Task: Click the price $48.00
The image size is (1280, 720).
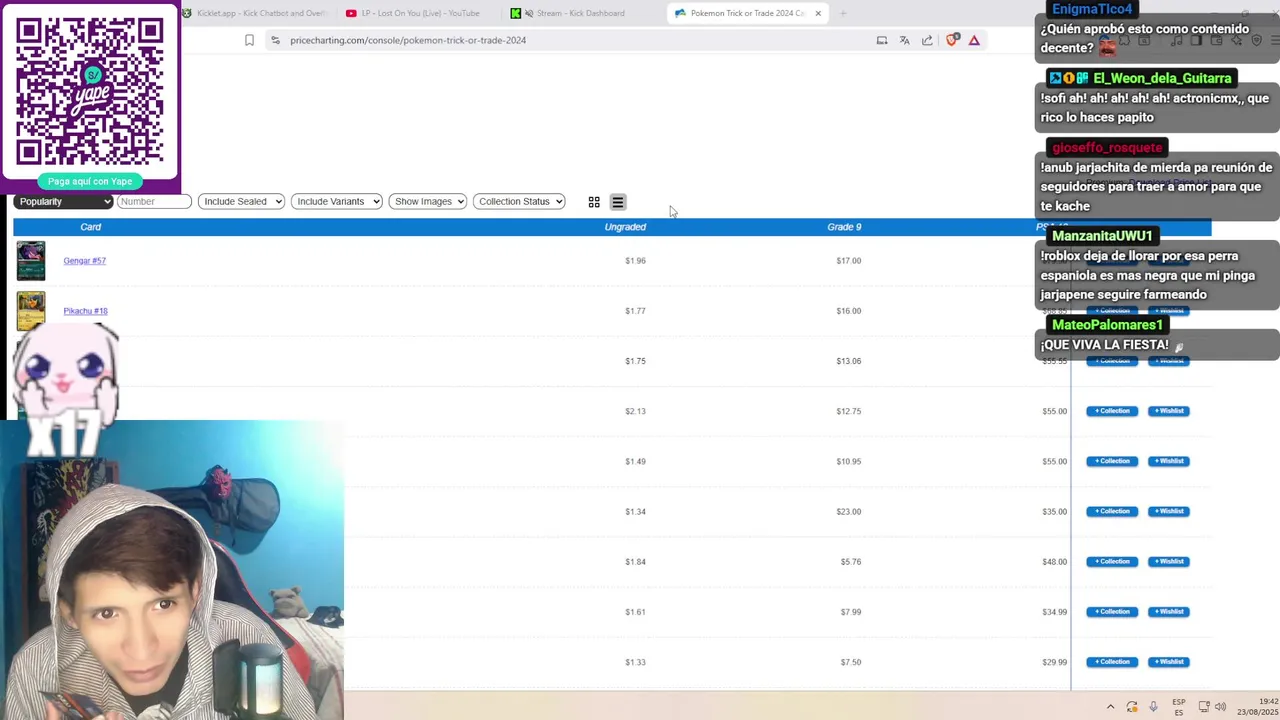Action: pos(1054,561)
